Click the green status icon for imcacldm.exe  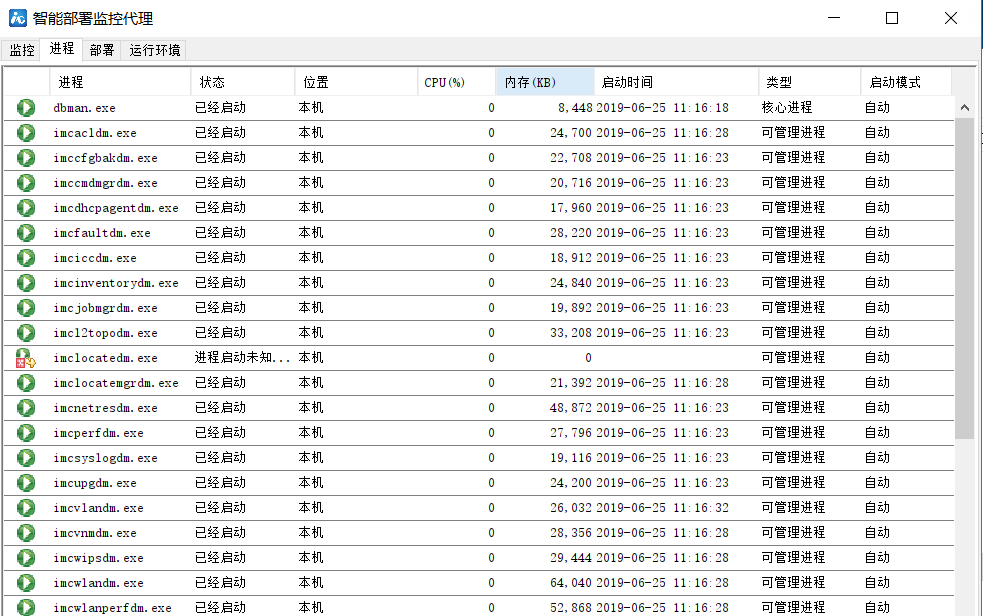click(26, 133)
